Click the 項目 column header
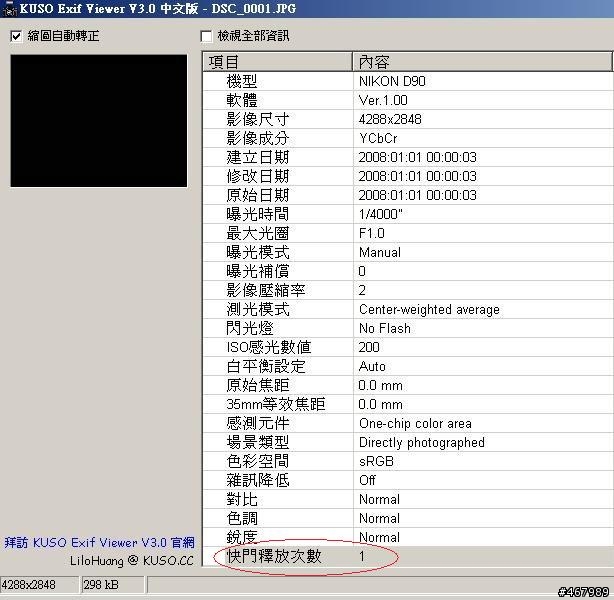 click(x=277, y=61)
